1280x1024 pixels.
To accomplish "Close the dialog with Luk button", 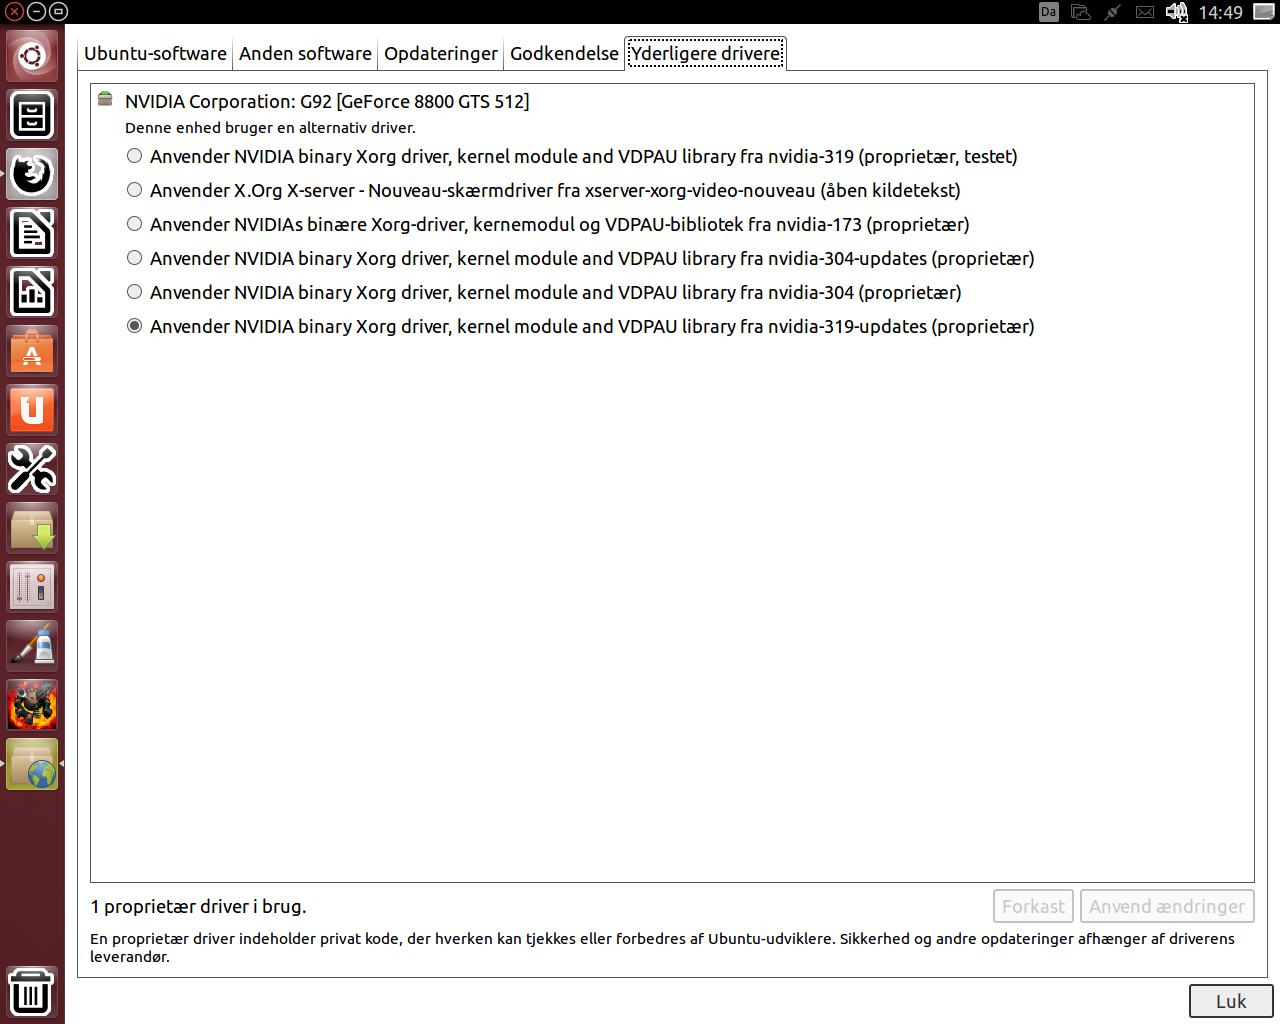I will tap(1231, 1001).
